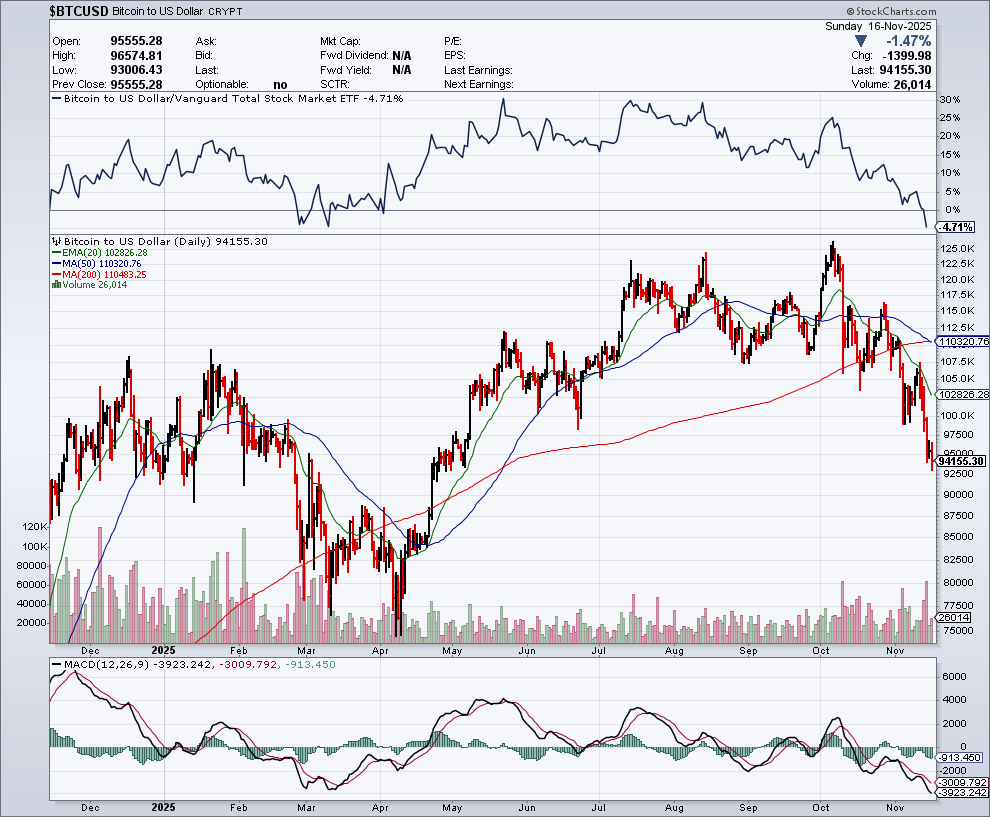Click the -913.450 MACD value label on the right axis

tap(958, 758)
